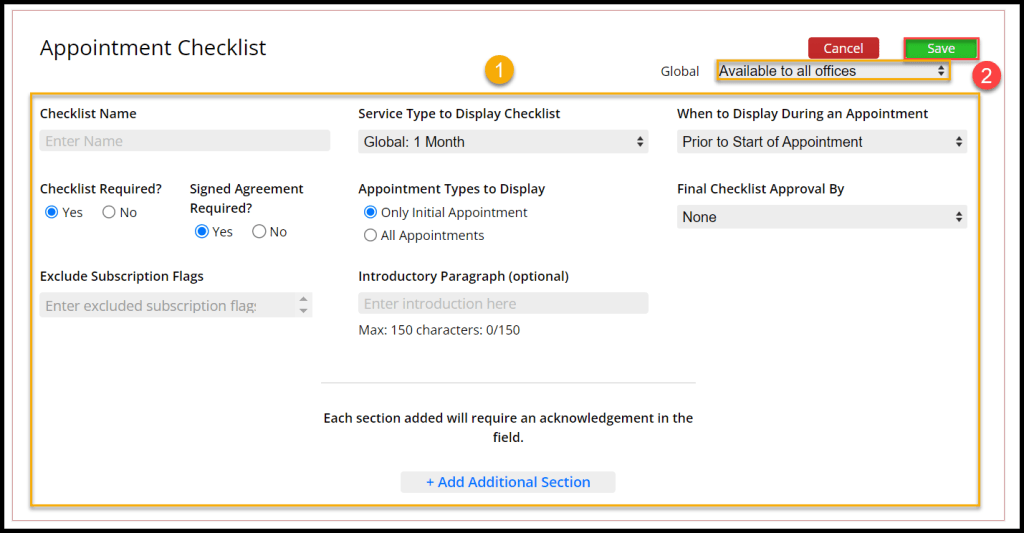Screen dimensions: 1024x533
Task: Click the Exclude Subscription Flags field
Action: [x=165, y=305]
